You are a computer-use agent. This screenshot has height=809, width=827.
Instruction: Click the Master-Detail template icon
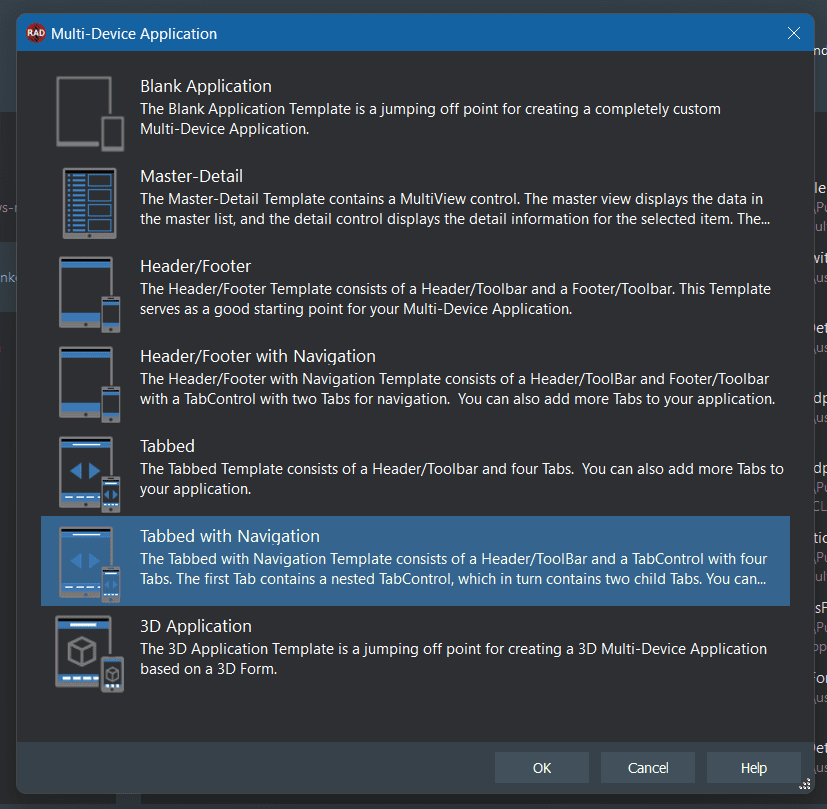click(x=89, y=202)
